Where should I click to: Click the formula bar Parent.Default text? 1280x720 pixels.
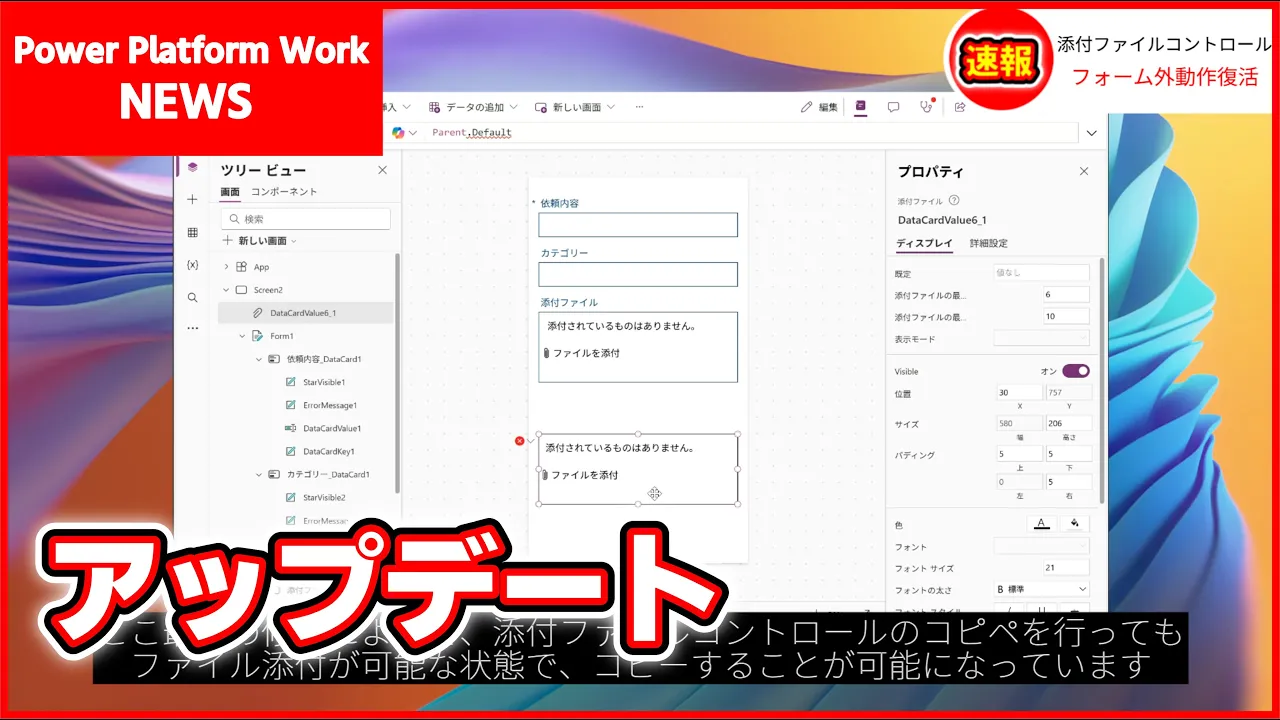[x=472, y=133]
